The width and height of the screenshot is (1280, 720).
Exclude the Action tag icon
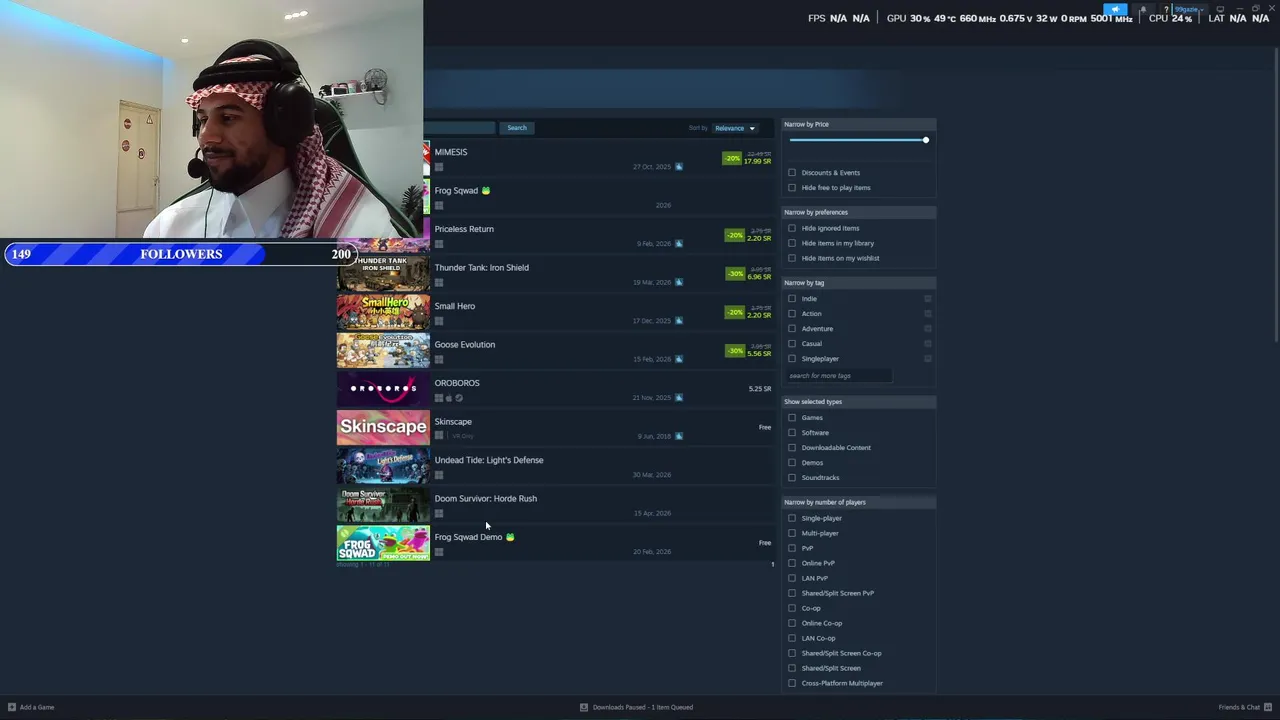coord(928,314)
